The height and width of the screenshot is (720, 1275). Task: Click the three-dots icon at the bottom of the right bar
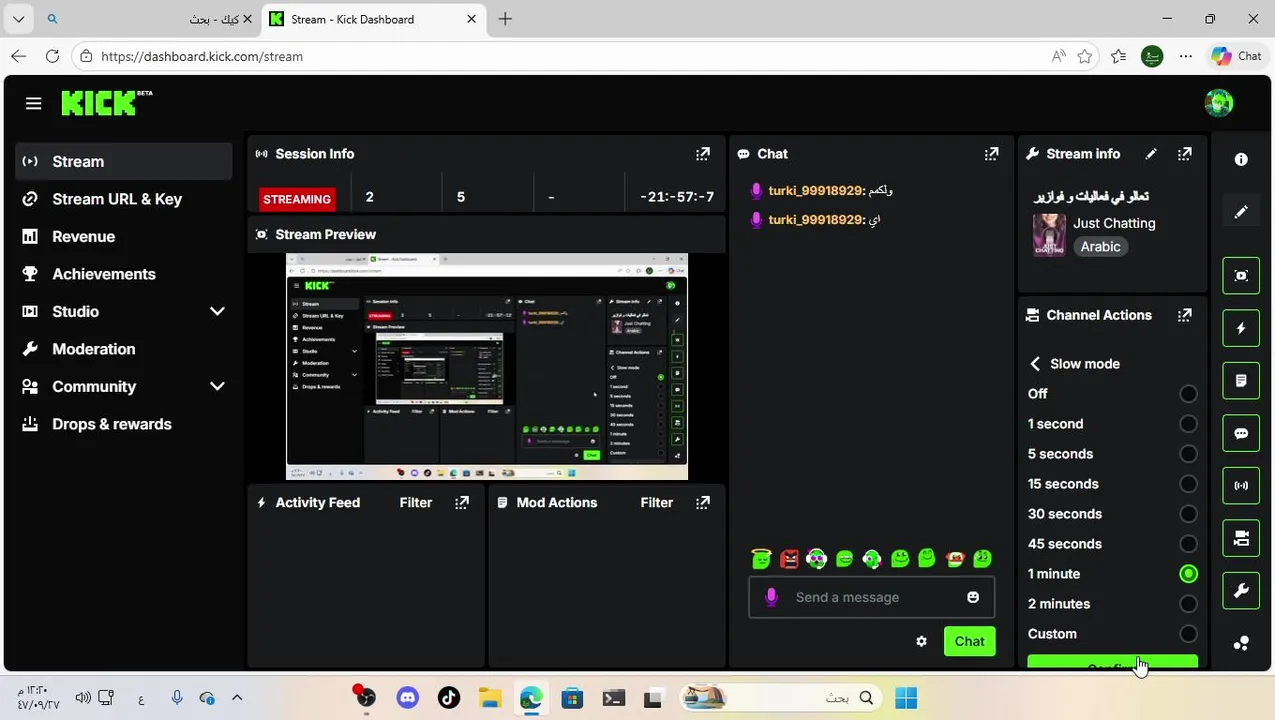click(1241, 644)
